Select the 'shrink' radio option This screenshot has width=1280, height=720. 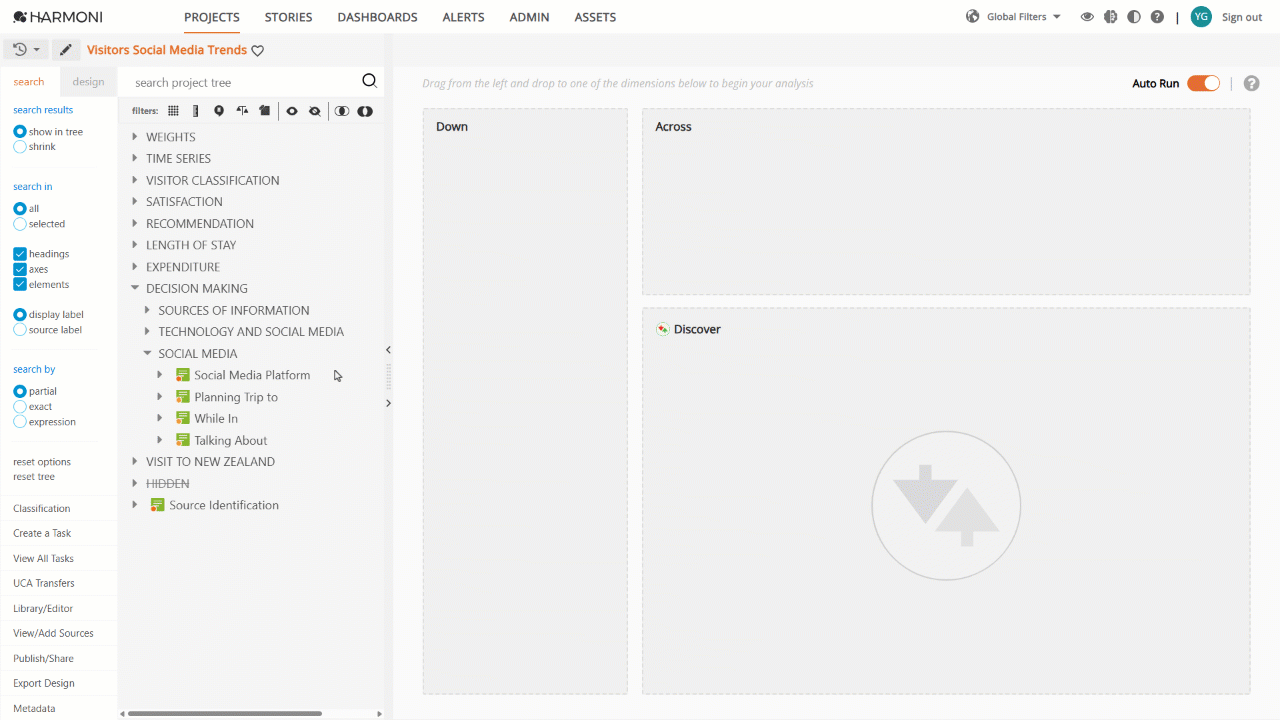click(x=20, y=147)
